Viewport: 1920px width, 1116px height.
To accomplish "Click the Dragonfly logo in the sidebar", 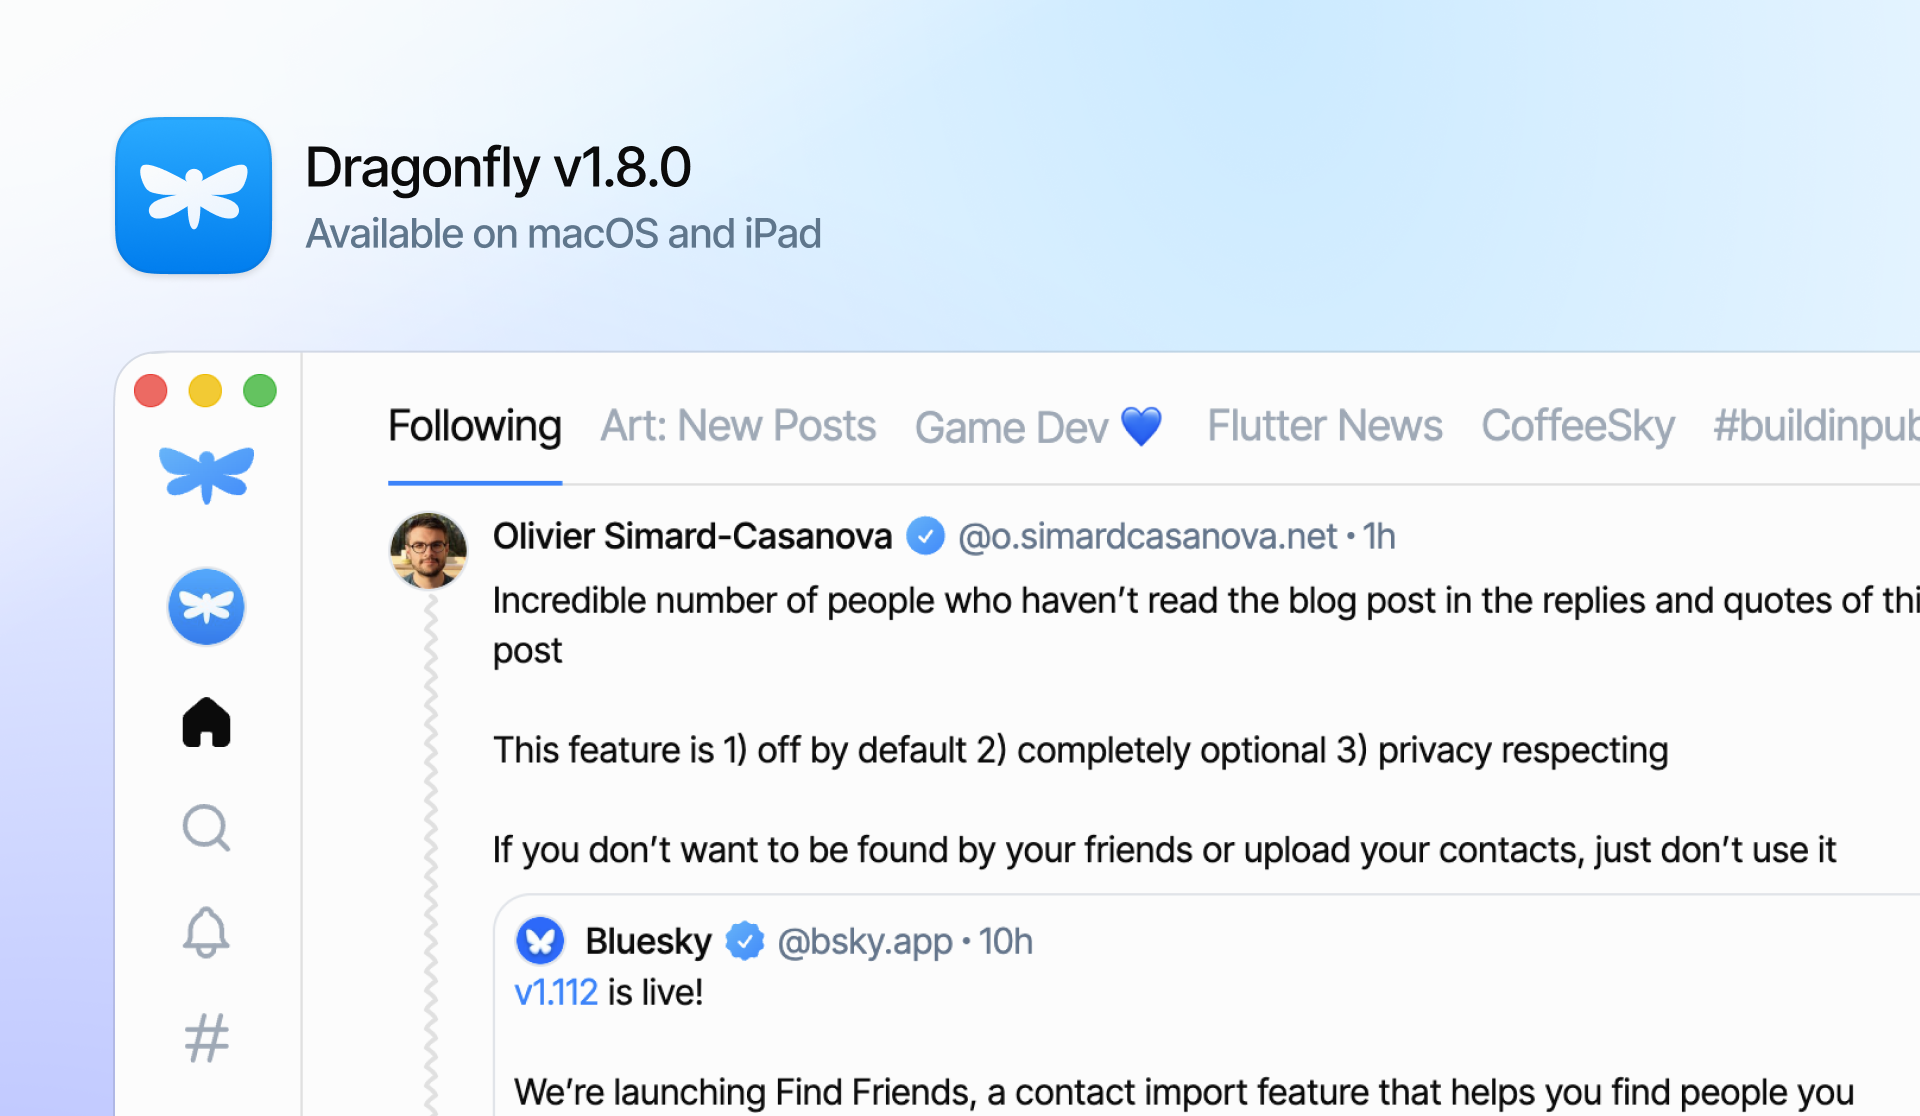I will 206,474.
